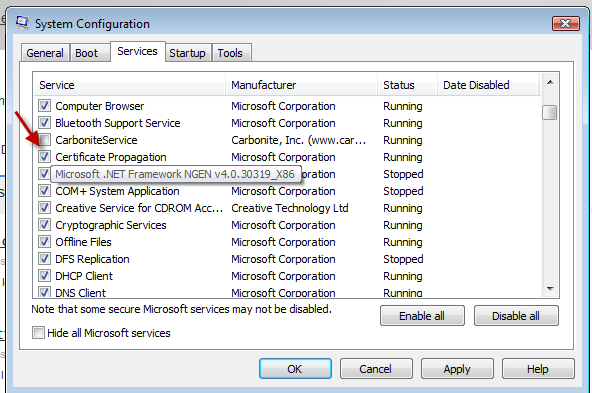Select the DHCP Client service name
Viewport: 592px width, 393px height.
pos(84,276)
